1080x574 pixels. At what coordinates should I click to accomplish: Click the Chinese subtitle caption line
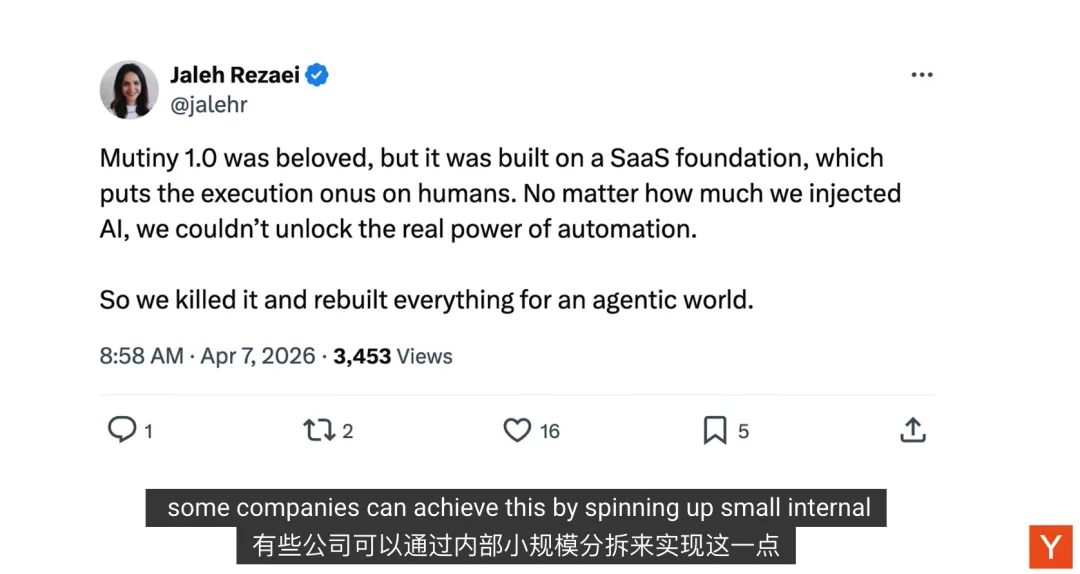516,546
